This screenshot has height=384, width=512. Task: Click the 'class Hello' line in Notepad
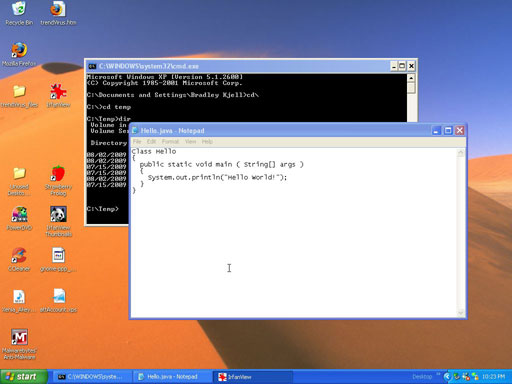(x=154, y=151)
